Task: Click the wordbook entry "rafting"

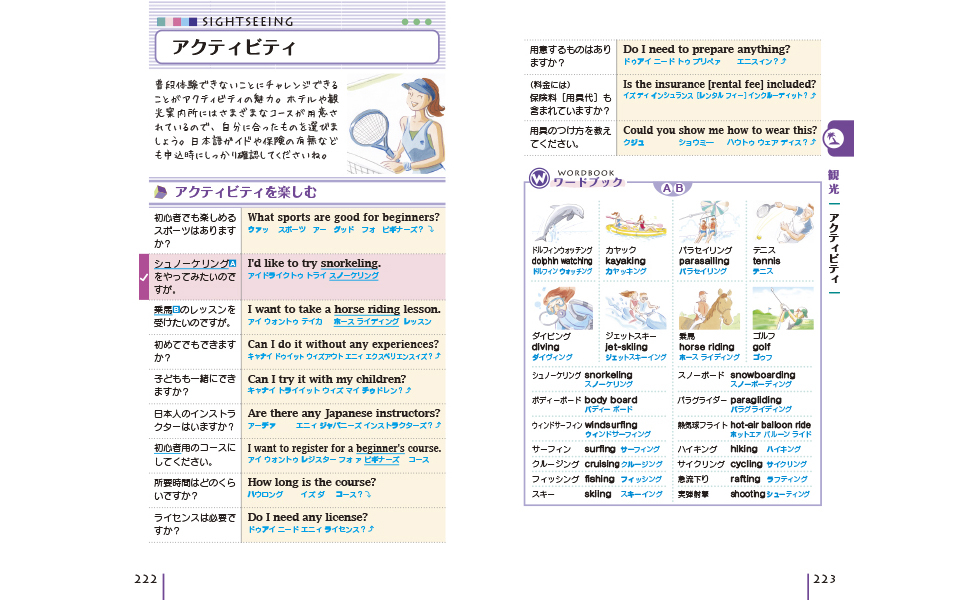Action: tap(745, 479)
